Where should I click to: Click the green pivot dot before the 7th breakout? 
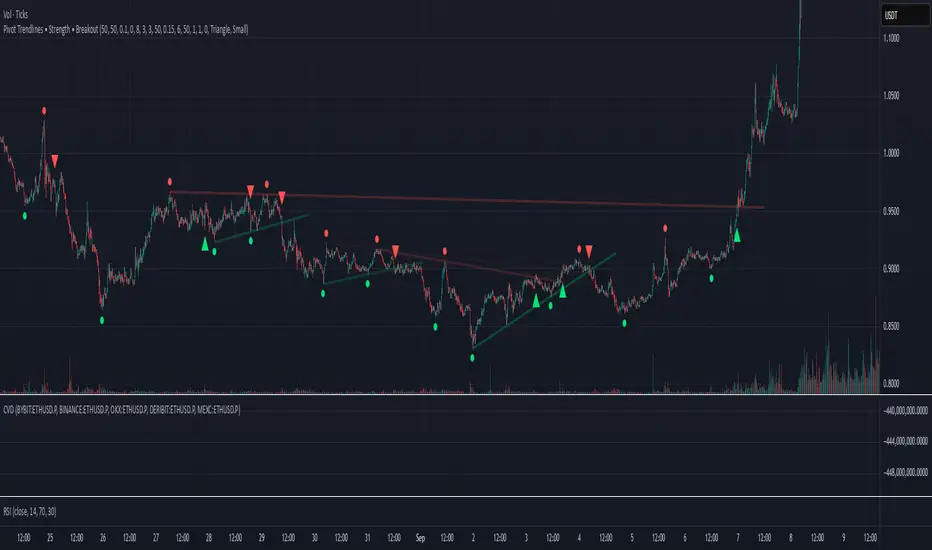pyautogui.click(x=711, y=278)
